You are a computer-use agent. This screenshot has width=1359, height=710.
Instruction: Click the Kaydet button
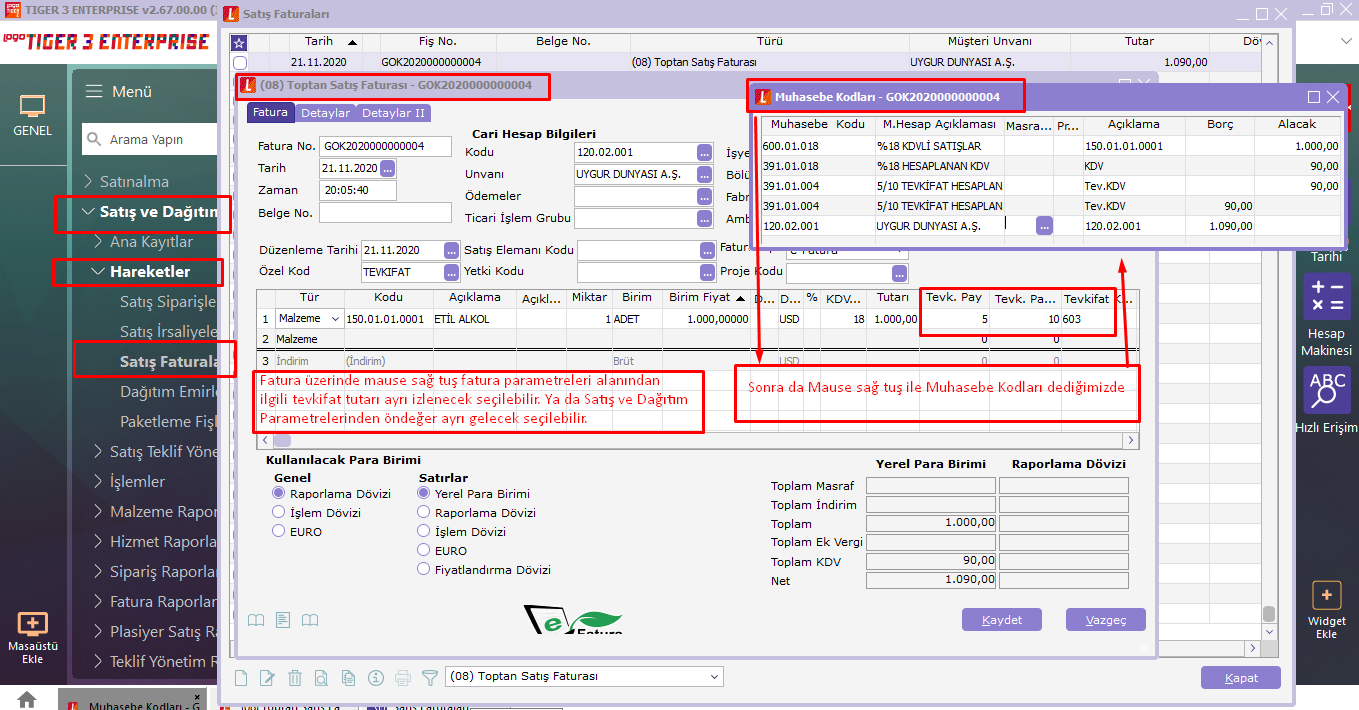point(1001,620)
